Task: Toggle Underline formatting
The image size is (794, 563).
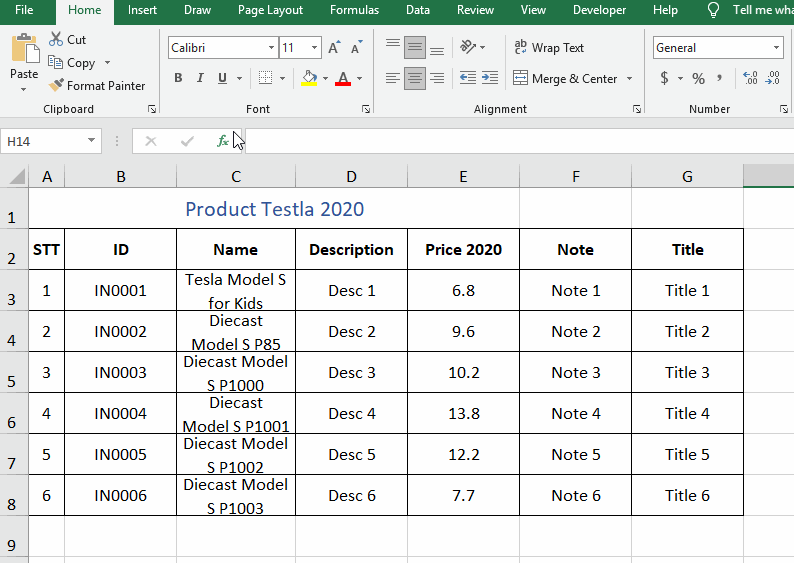Action: pos(222,78)
